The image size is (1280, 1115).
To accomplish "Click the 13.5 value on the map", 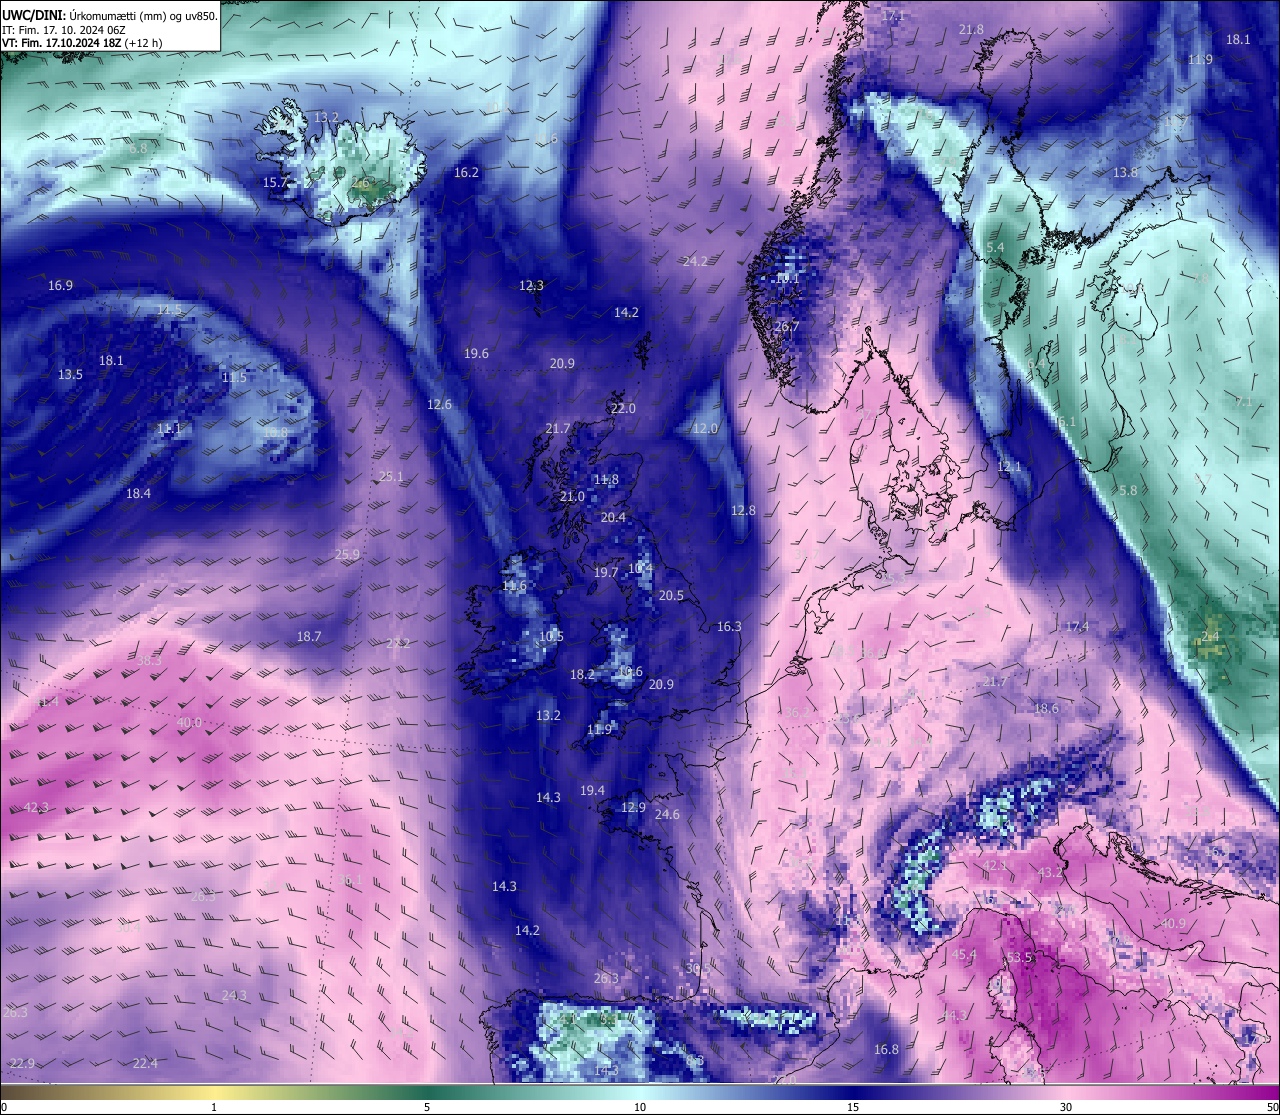I will pyautogui.click(x=70, y=374).
